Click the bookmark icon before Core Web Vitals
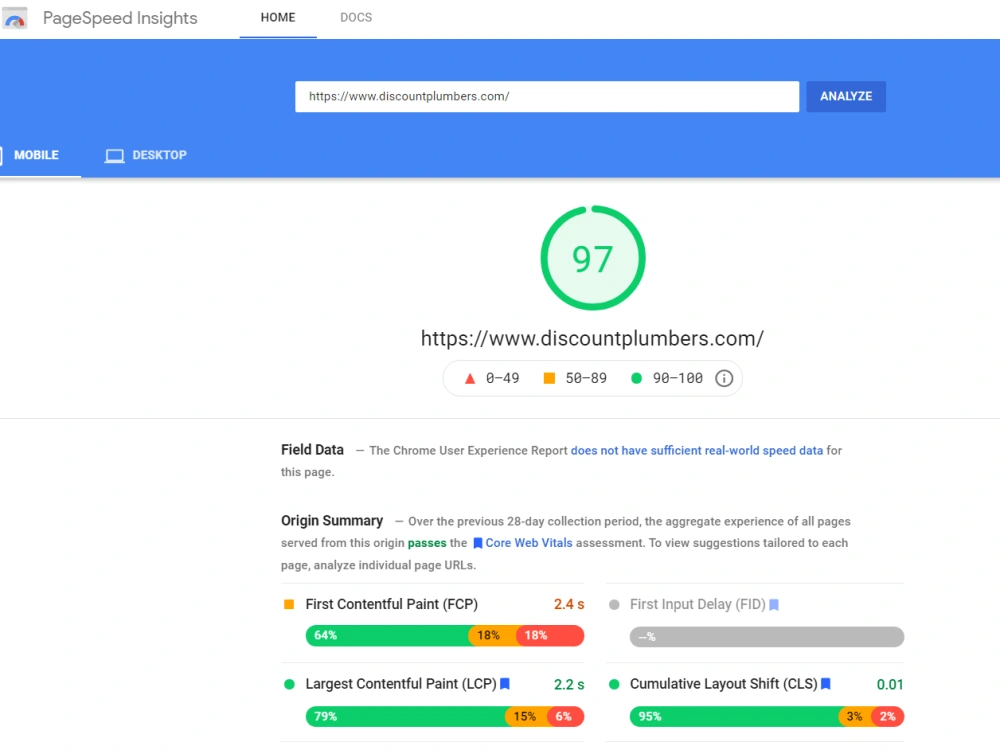The image size is (1000, 750). click(478, 543)
